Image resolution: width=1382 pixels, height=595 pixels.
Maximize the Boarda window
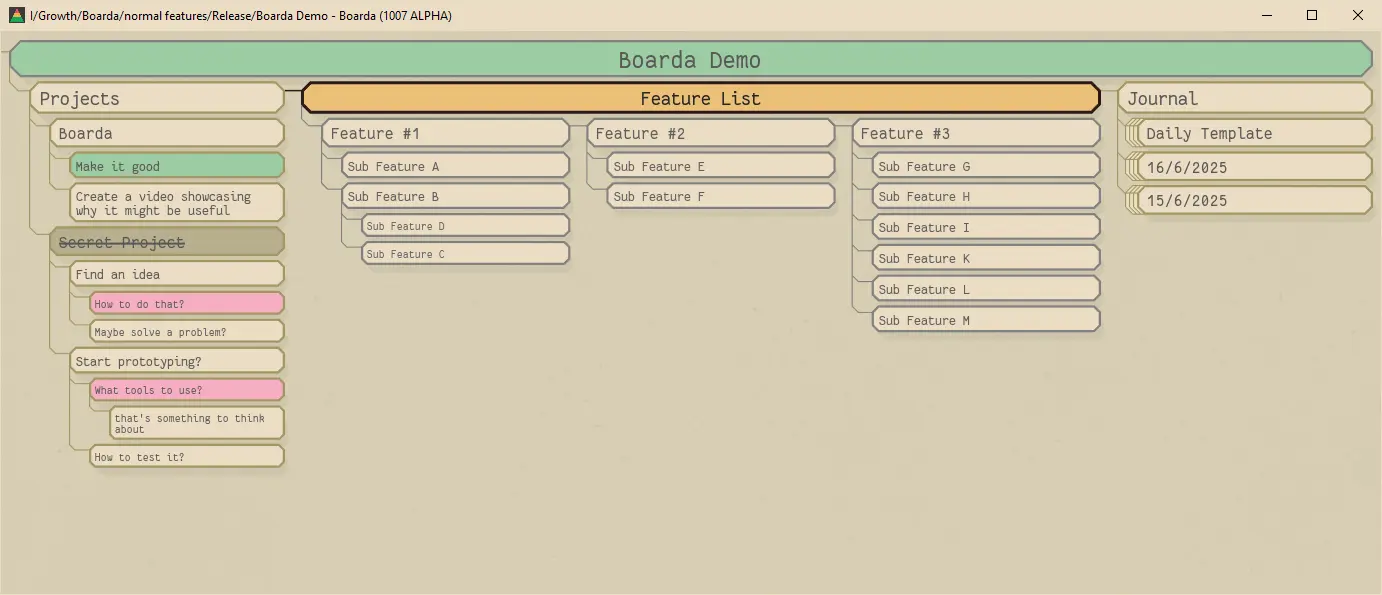point(1312,15)
